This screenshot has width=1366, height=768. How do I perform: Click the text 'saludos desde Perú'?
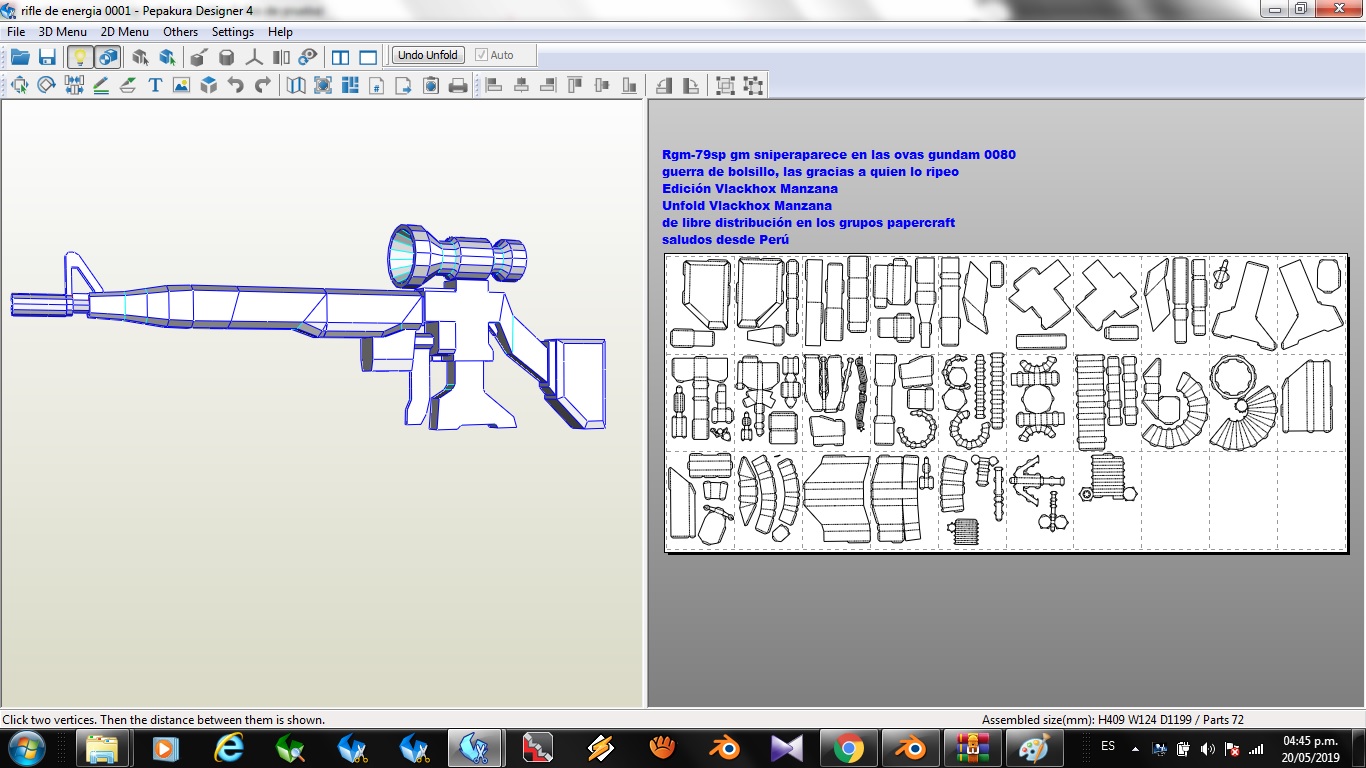click(x=725, y=240)
